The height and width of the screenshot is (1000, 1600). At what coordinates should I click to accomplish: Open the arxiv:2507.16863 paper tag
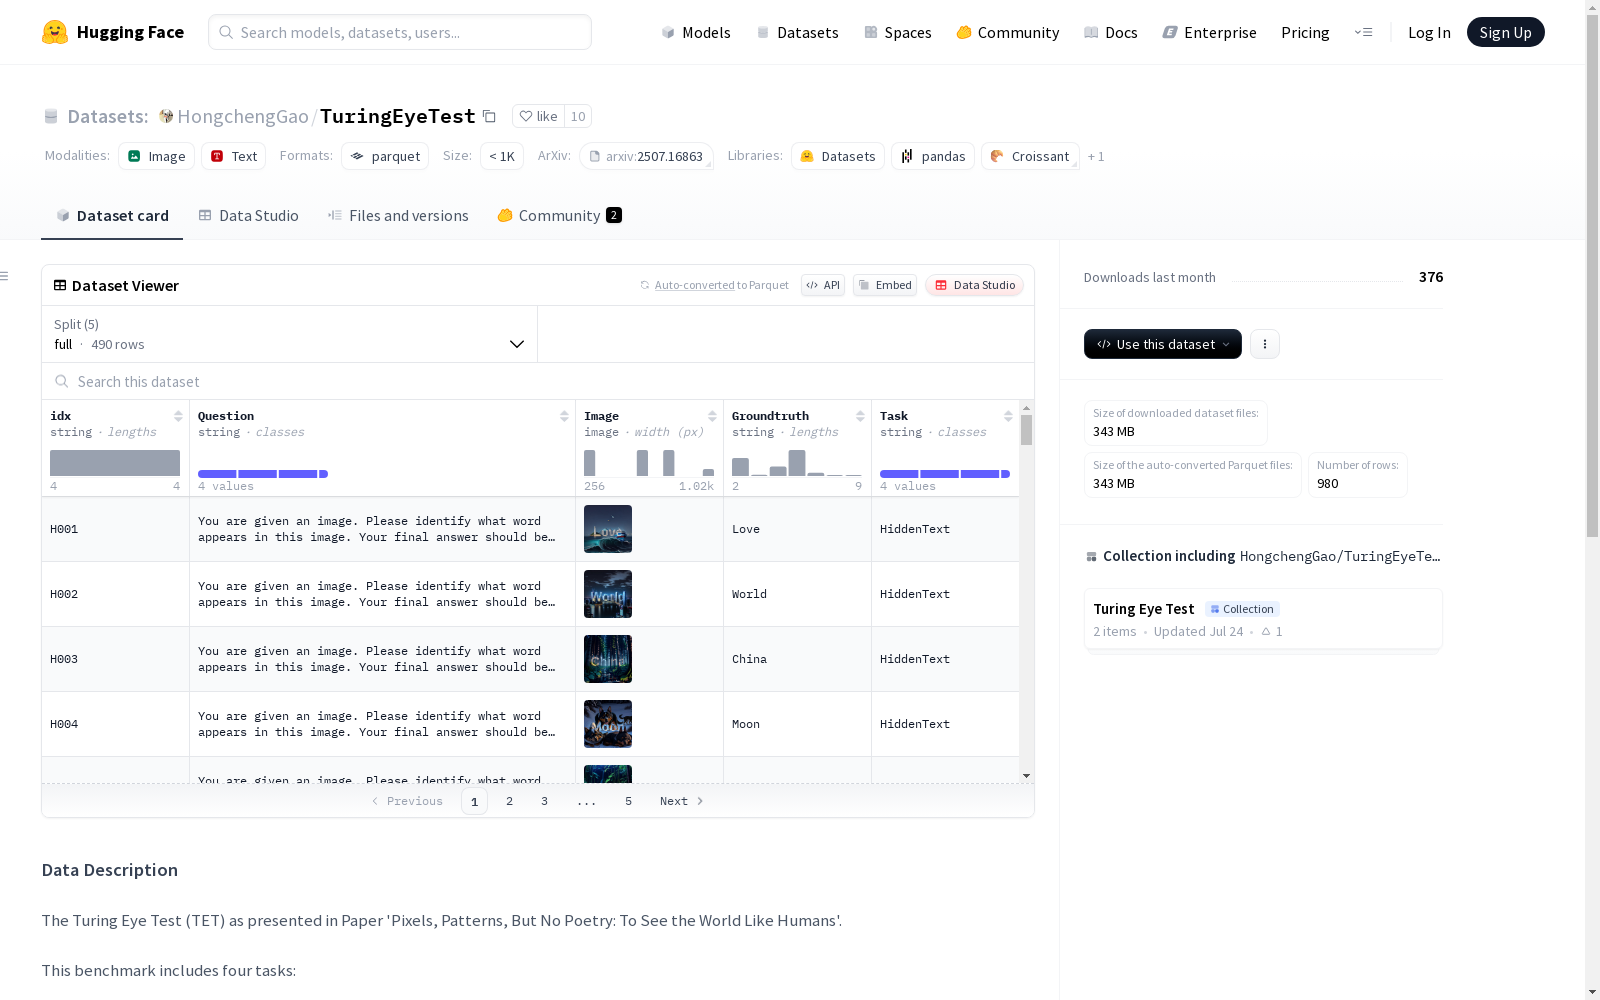(x=646, y=156)
